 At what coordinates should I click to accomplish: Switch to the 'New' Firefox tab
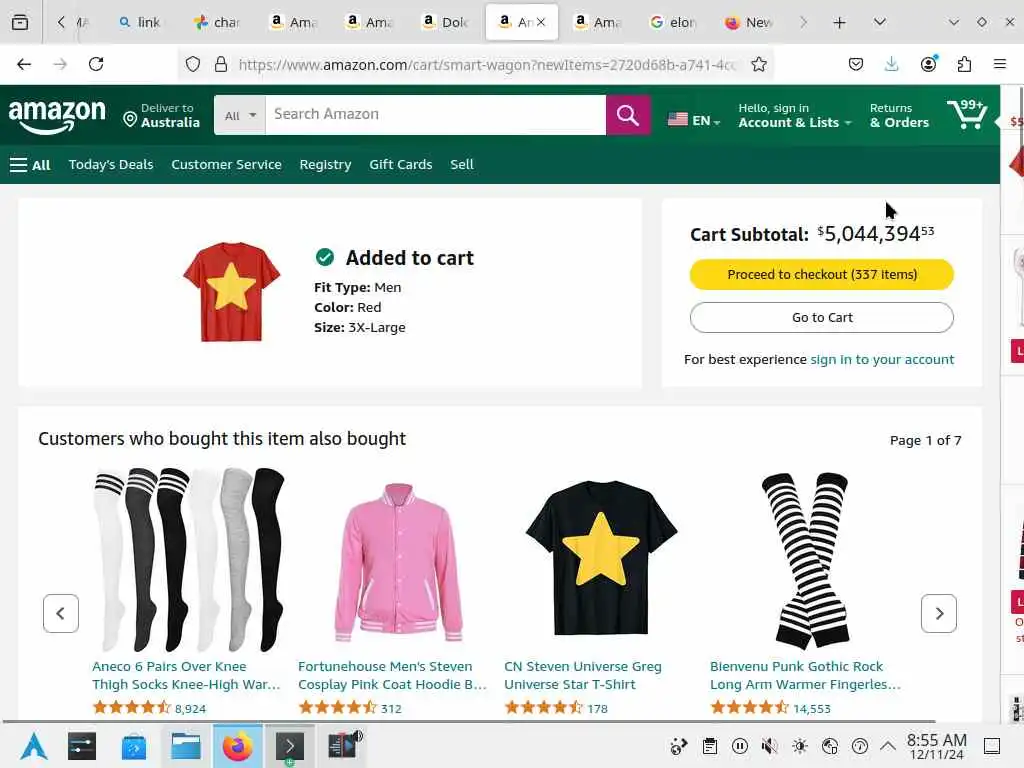[749, 22]
